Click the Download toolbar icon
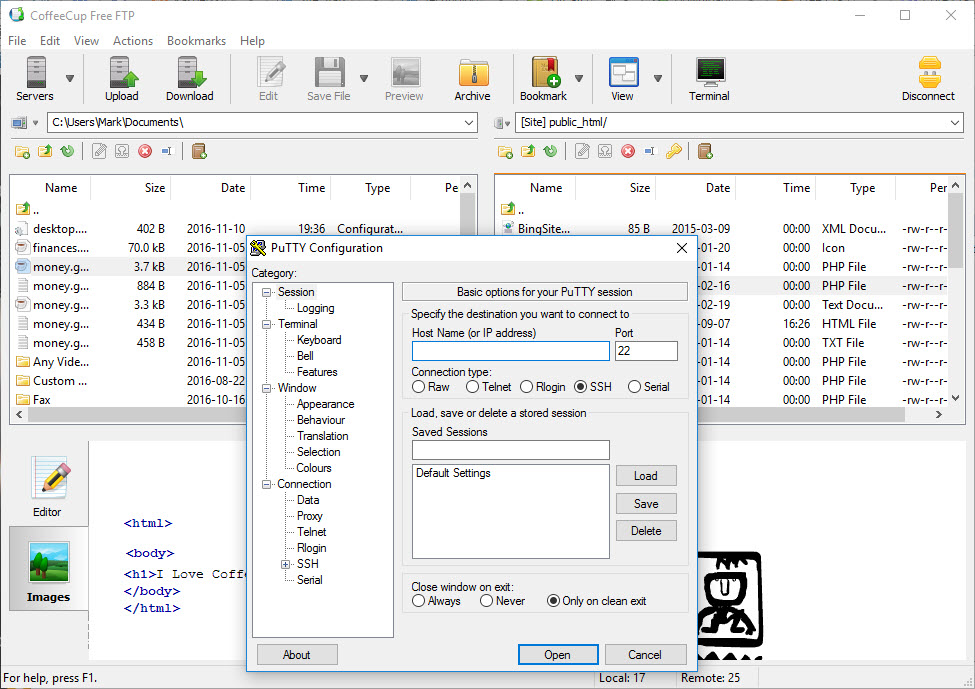Screen dimensions: 975x689 click(x=190, y=78)
